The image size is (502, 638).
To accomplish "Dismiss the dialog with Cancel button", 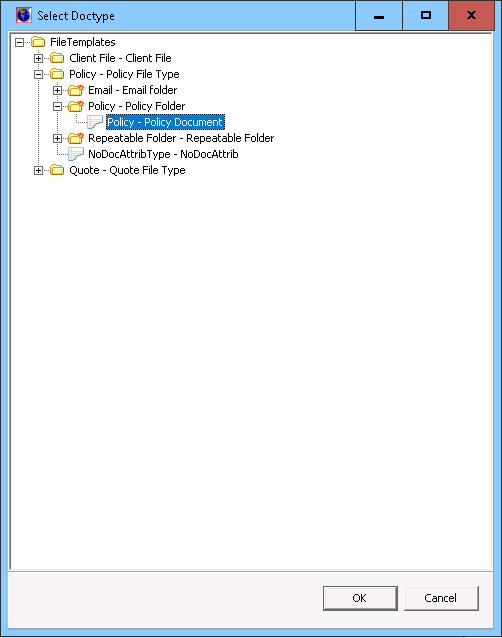I will point(441,598).
